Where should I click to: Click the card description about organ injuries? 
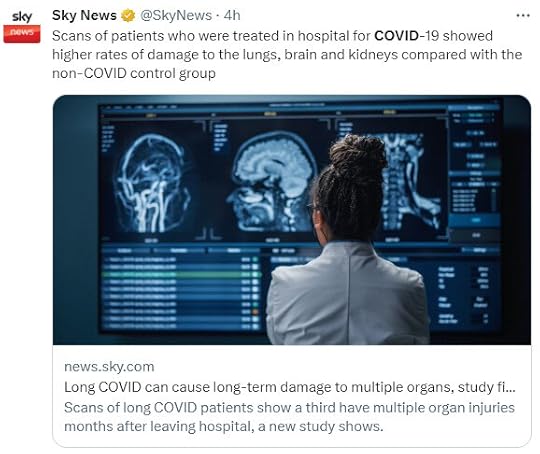289,417
